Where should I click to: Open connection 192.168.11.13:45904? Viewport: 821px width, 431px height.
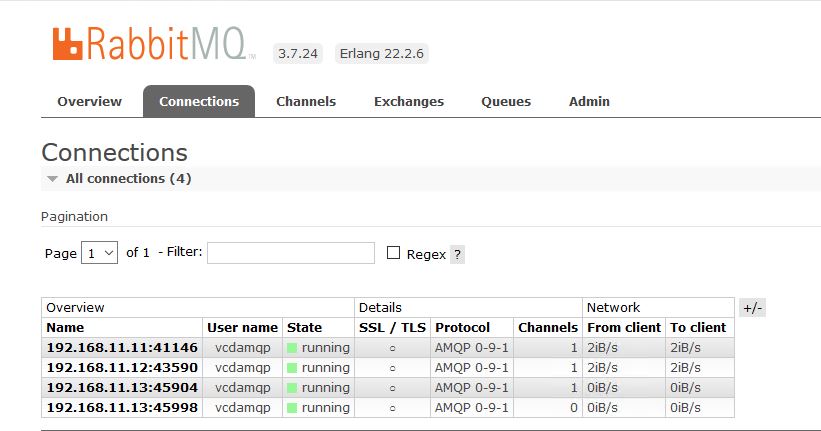(122, 388)
